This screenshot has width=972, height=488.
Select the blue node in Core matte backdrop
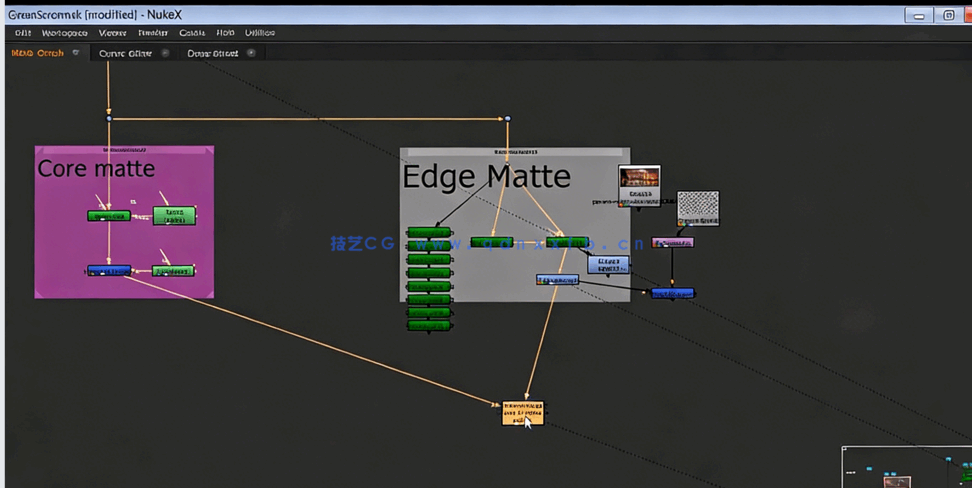(x=108, y=270)
